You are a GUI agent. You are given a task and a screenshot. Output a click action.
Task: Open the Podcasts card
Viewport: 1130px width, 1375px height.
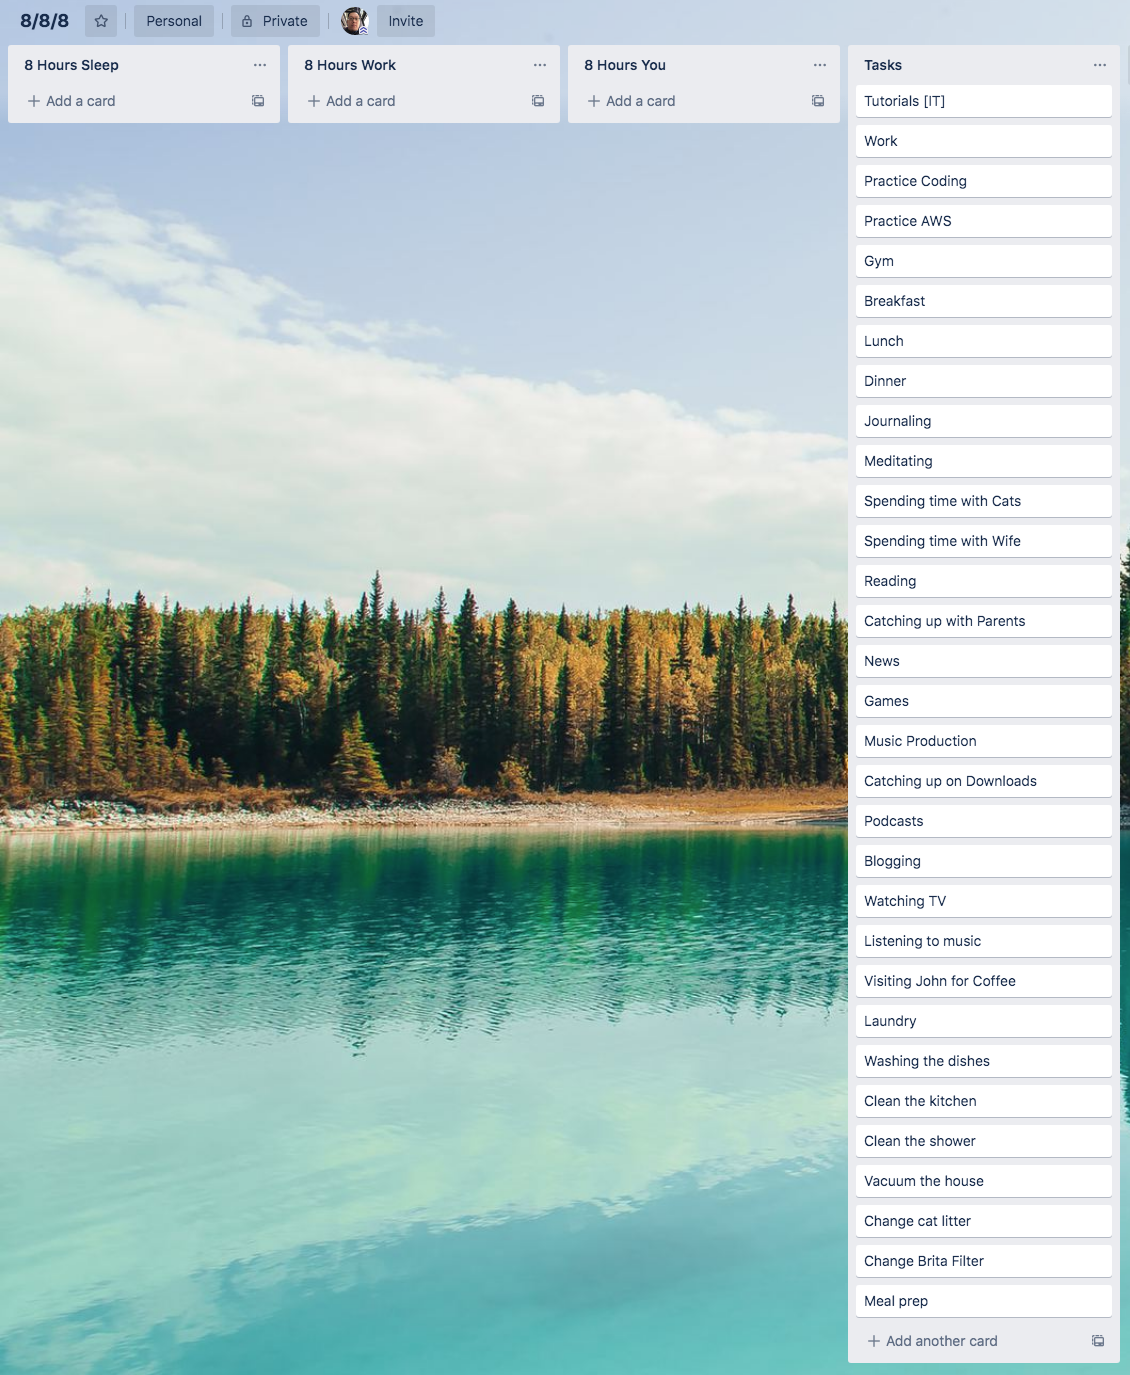(x=984, y=821)
